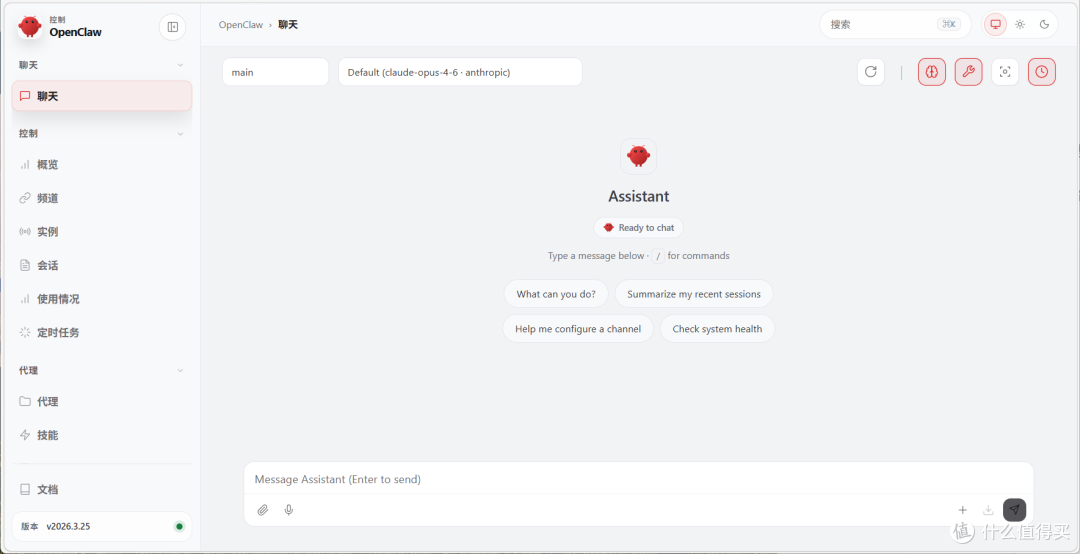Open 会话 sessions in sidebar
1080x554 pixels.
[x=102, y=265]
